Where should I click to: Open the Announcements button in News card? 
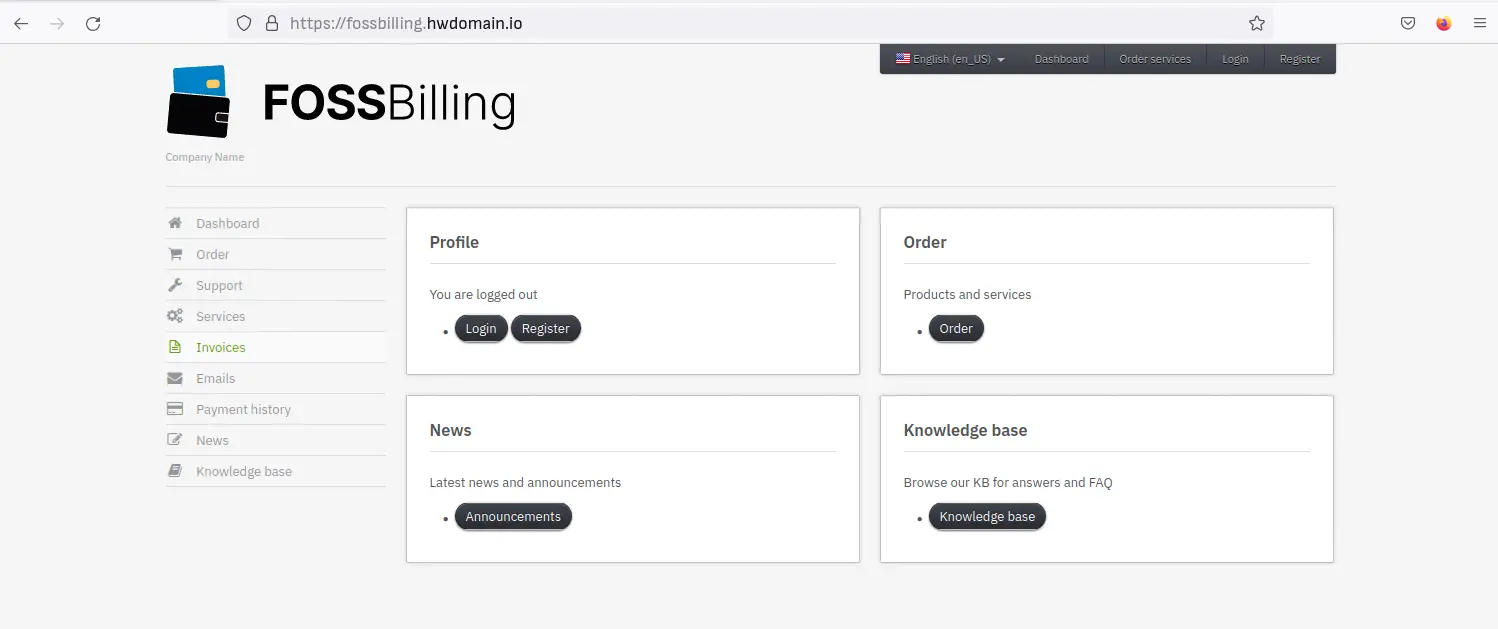pos(513,516)
